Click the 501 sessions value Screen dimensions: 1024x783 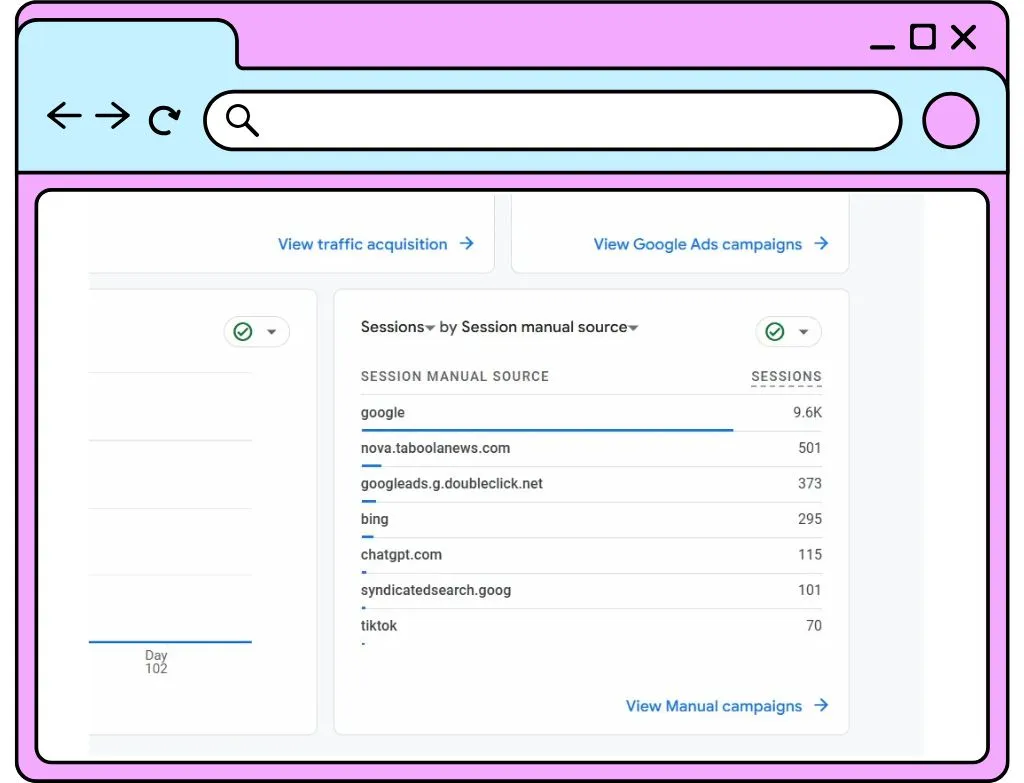pos(810,448)
